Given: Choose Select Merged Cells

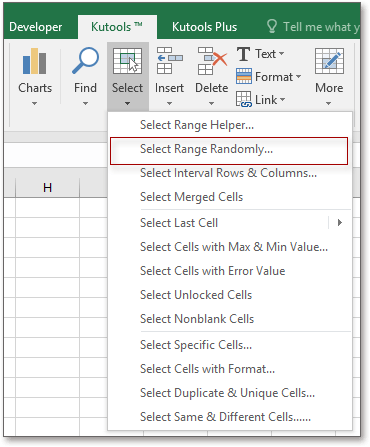Looking at the screenshot, I should (230, 197).
